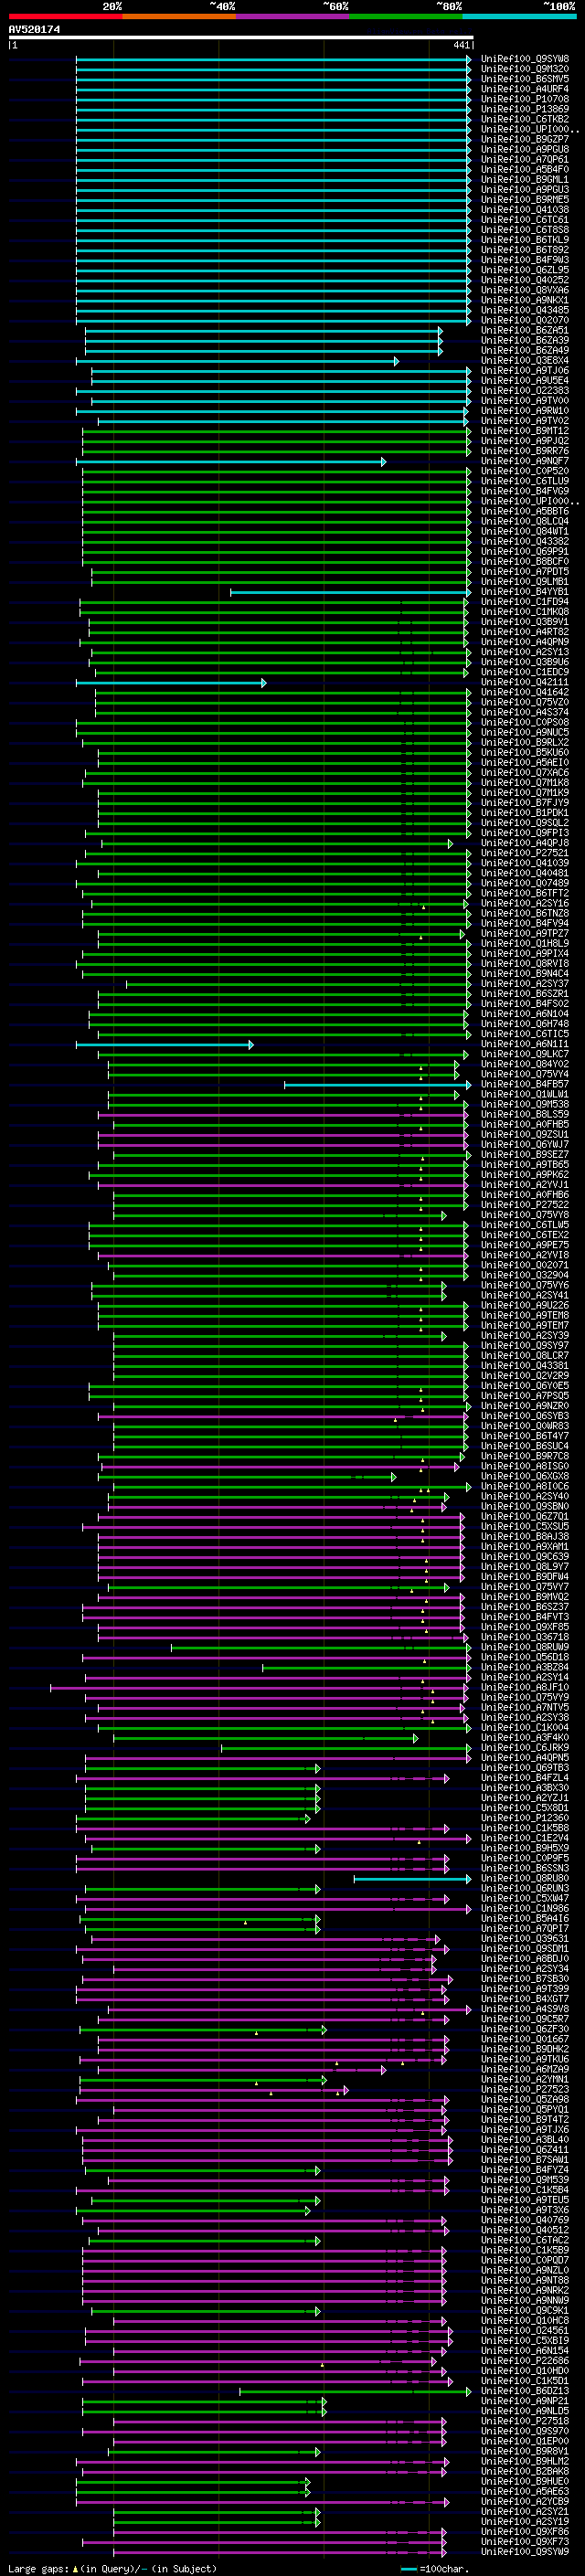585x2576 pixels.
Task: Click the green alignment bar for UniRef100_B9RR76
Action: (276, 451)
